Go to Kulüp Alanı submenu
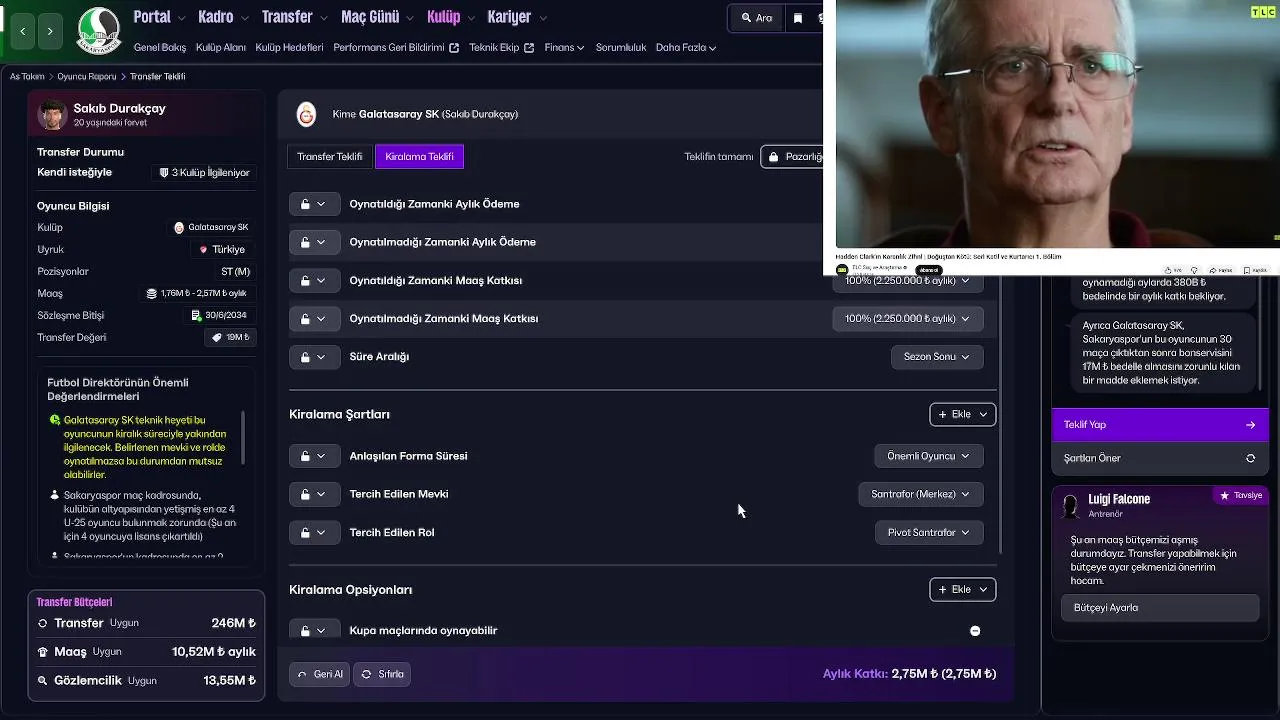Screen dimensions: 1280x720 221,47
